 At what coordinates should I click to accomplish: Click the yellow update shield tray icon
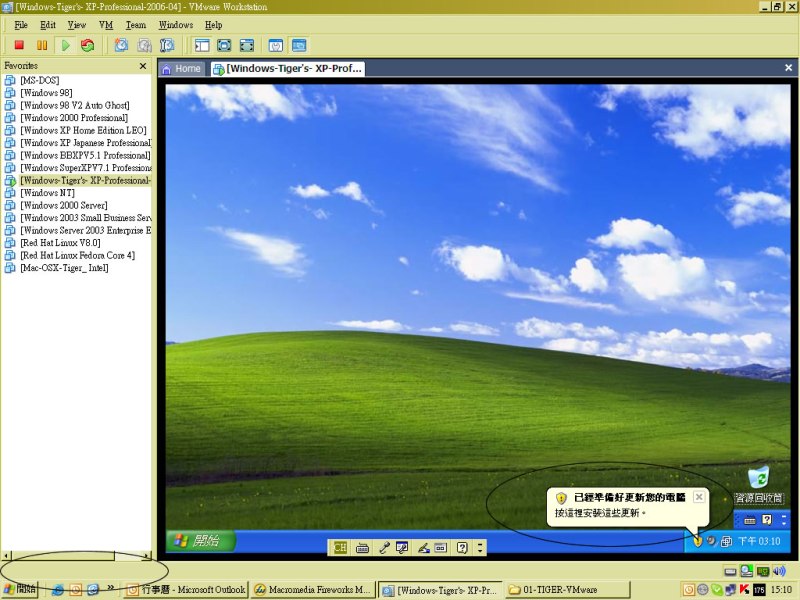(697, 541)
